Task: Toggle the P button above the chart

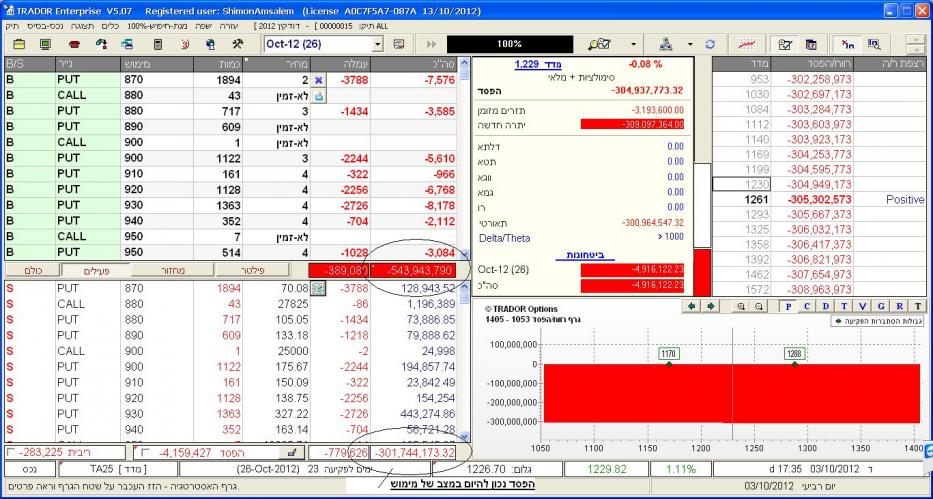Action: coord(789,306)
